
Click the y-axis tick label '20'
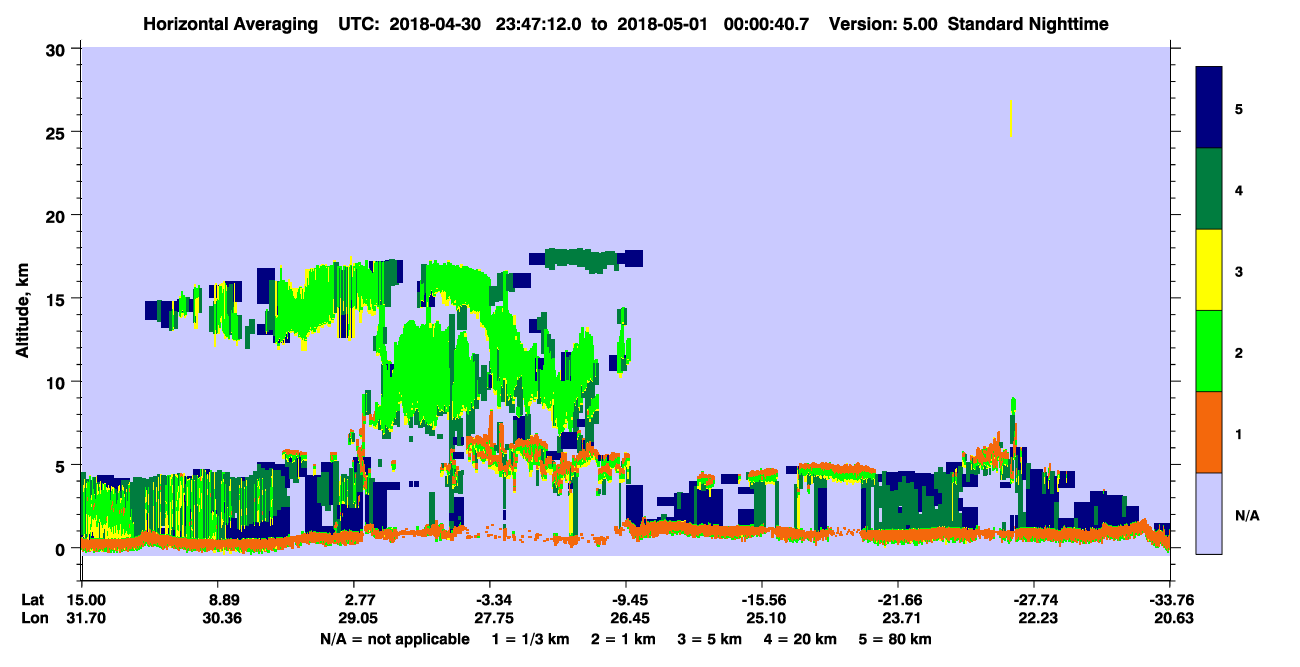[x=57, y=215]
